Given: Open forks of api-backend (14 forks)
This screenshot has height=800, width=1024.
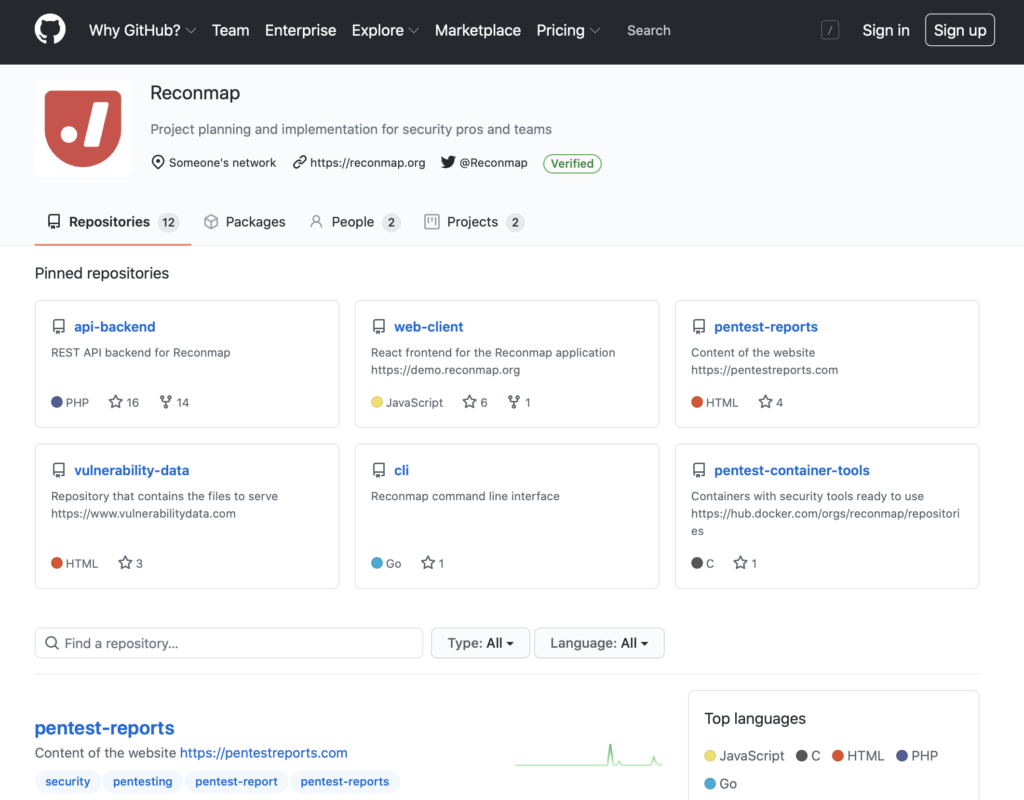Looking at the screenshot, I should 174,402.
